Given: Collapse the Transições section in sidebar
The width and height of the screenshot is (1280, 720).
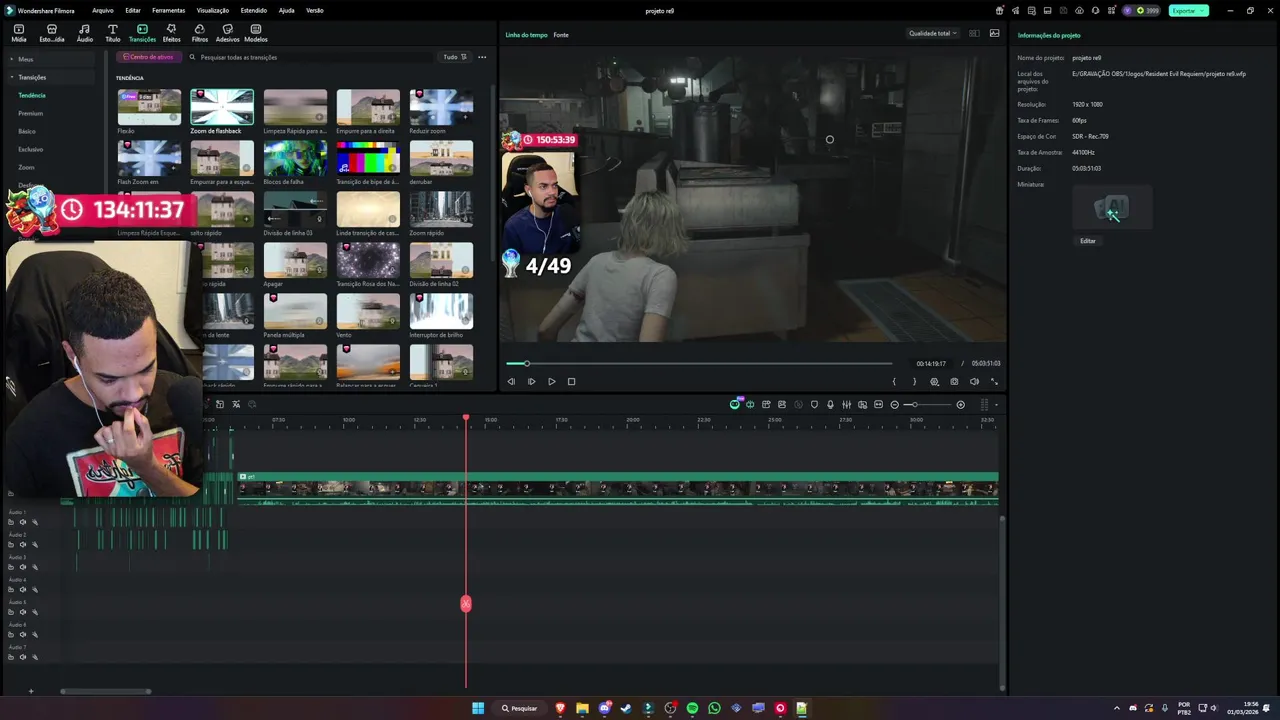Looking at the screenshot, I should (12, 77).
